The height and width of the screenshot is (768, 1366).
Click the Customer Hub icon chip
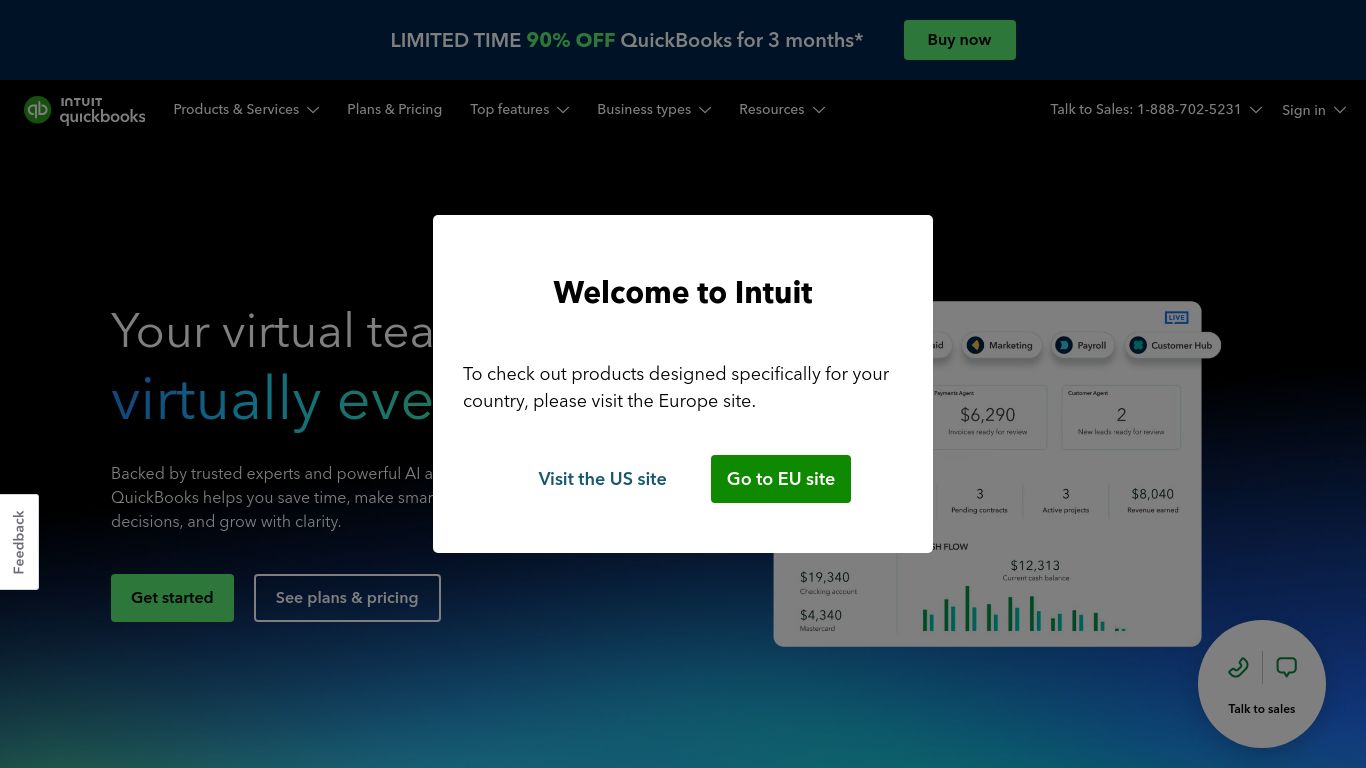pos(1173,345)
